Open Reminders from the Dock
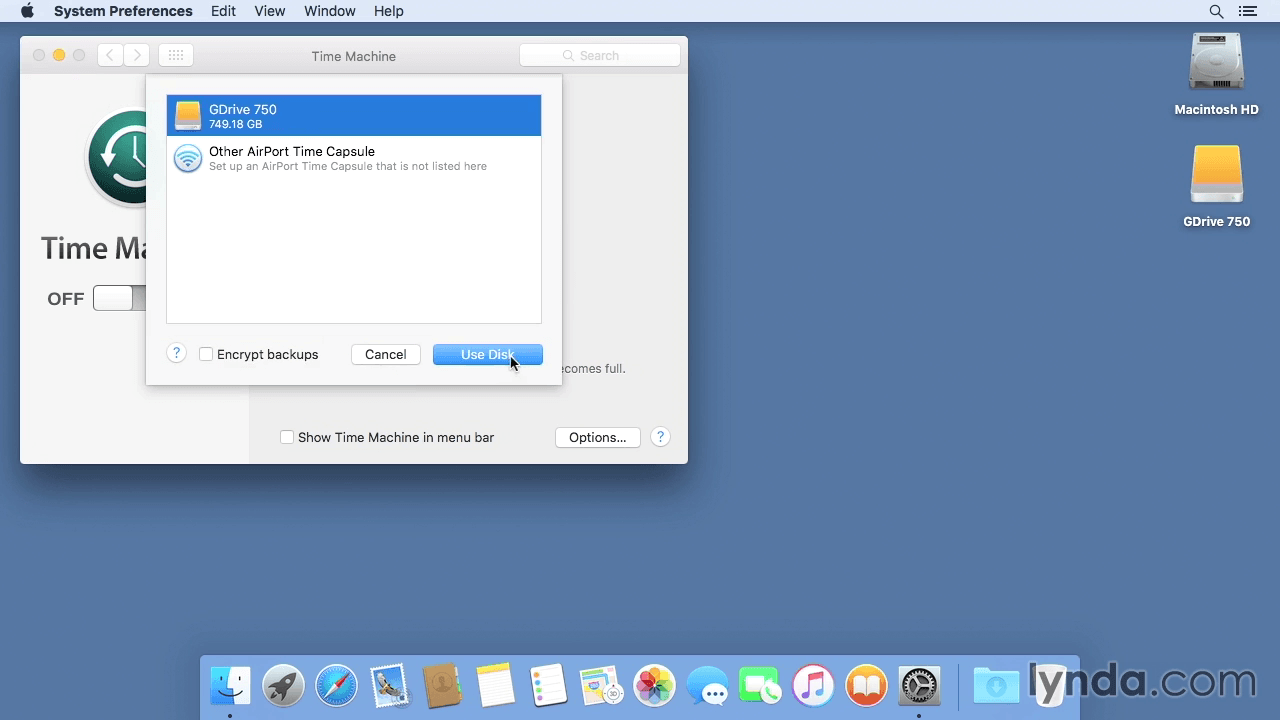The width and height of the screenshot is (1280, 720). tap(548, 686)
